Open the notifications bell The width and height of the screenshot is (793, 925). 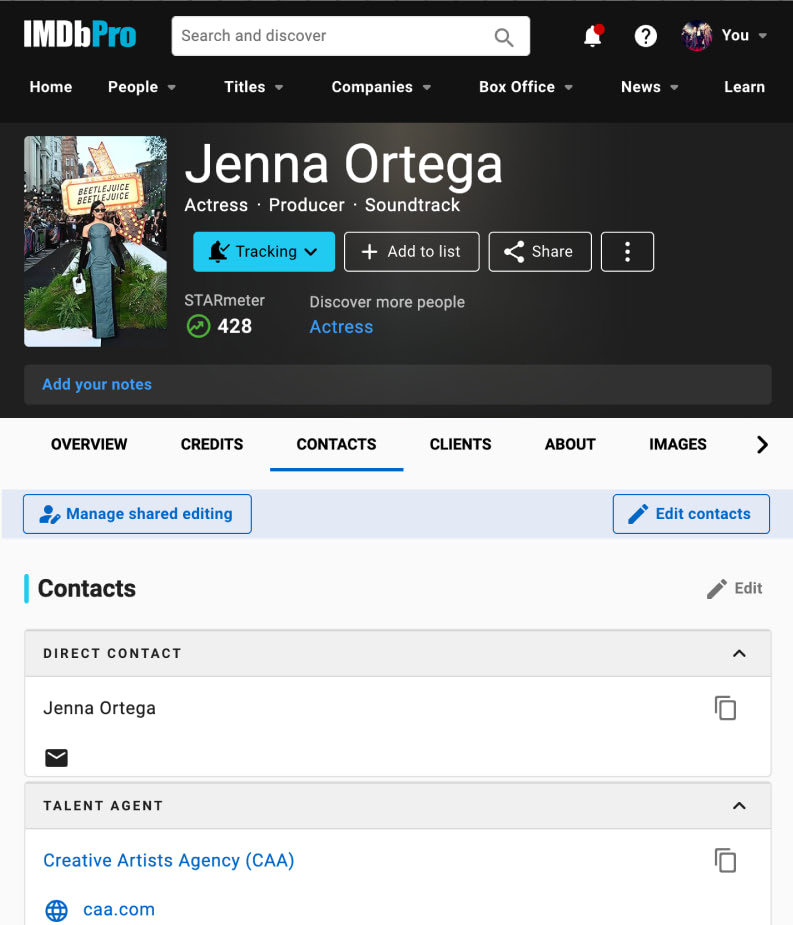pyautogui.click(x=592, y=36)
